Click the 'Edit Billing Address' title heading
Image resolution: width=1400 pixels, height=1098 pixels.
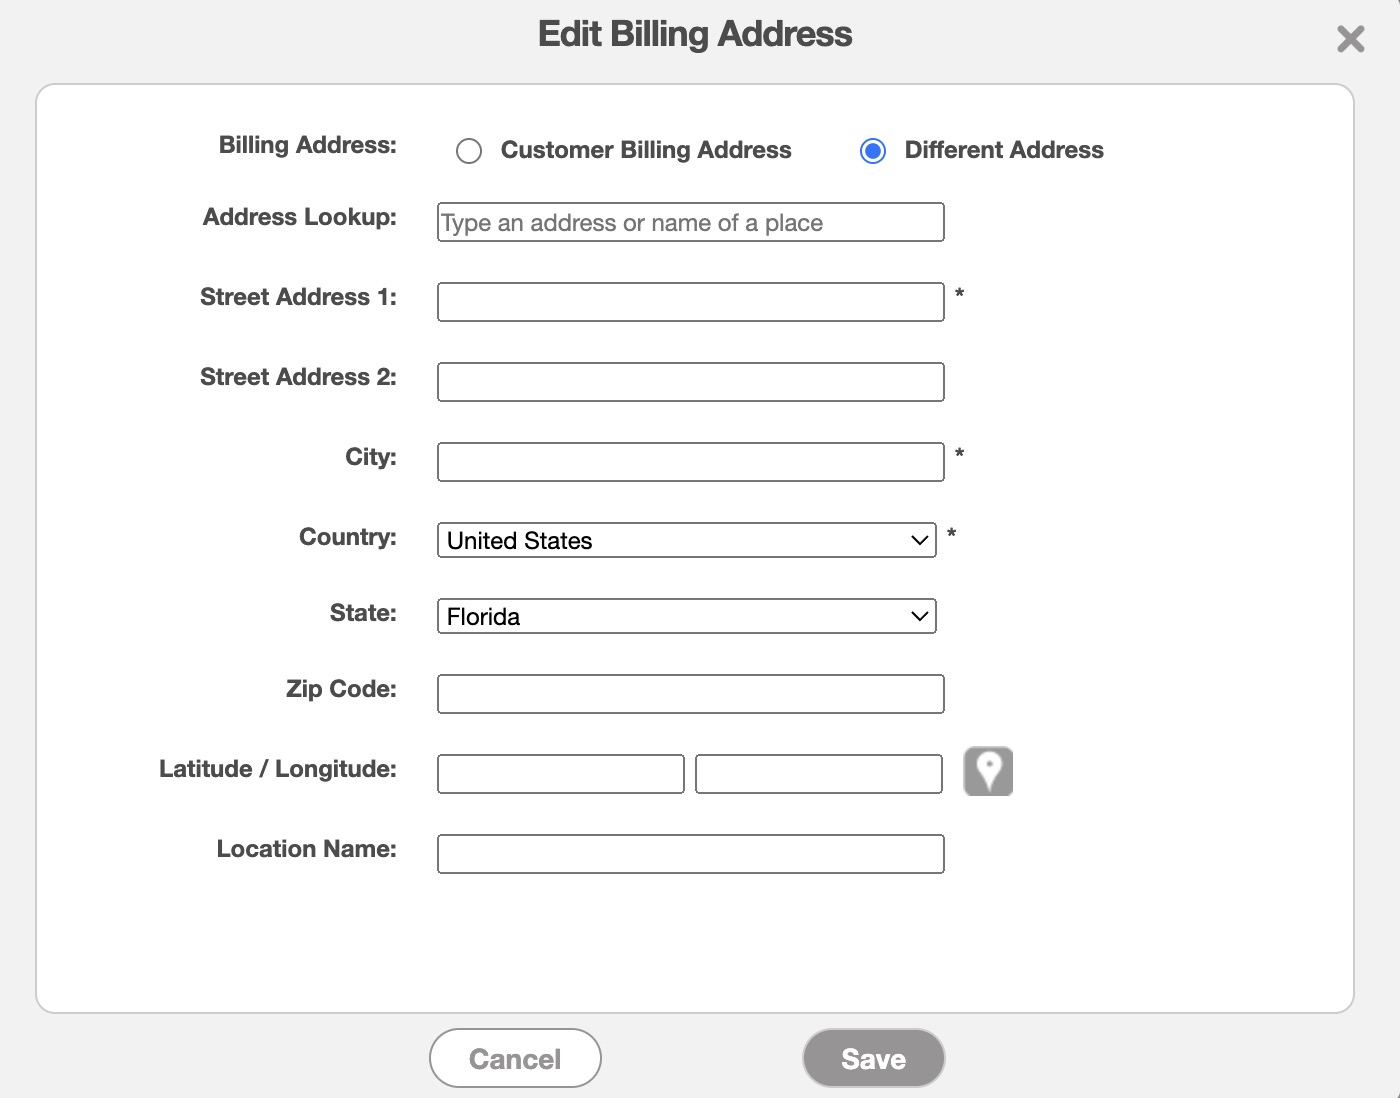695,34
